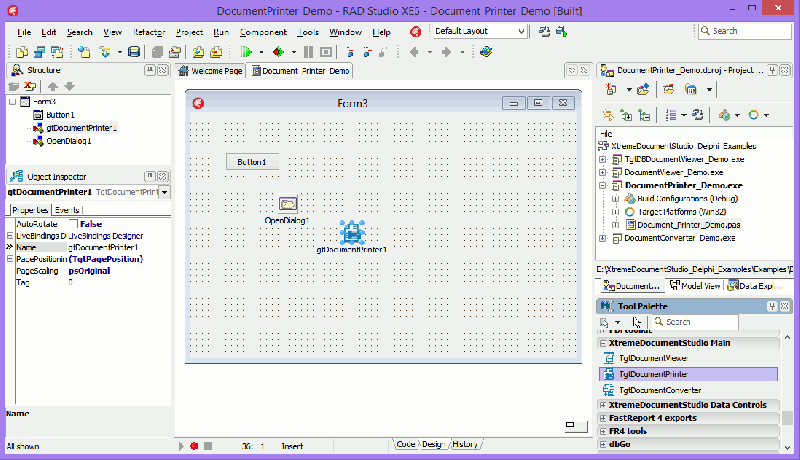The height and width of the screenshot is (460, 800).
Task: Click the Set Debug Desktop icon
Action: point(561,32)
